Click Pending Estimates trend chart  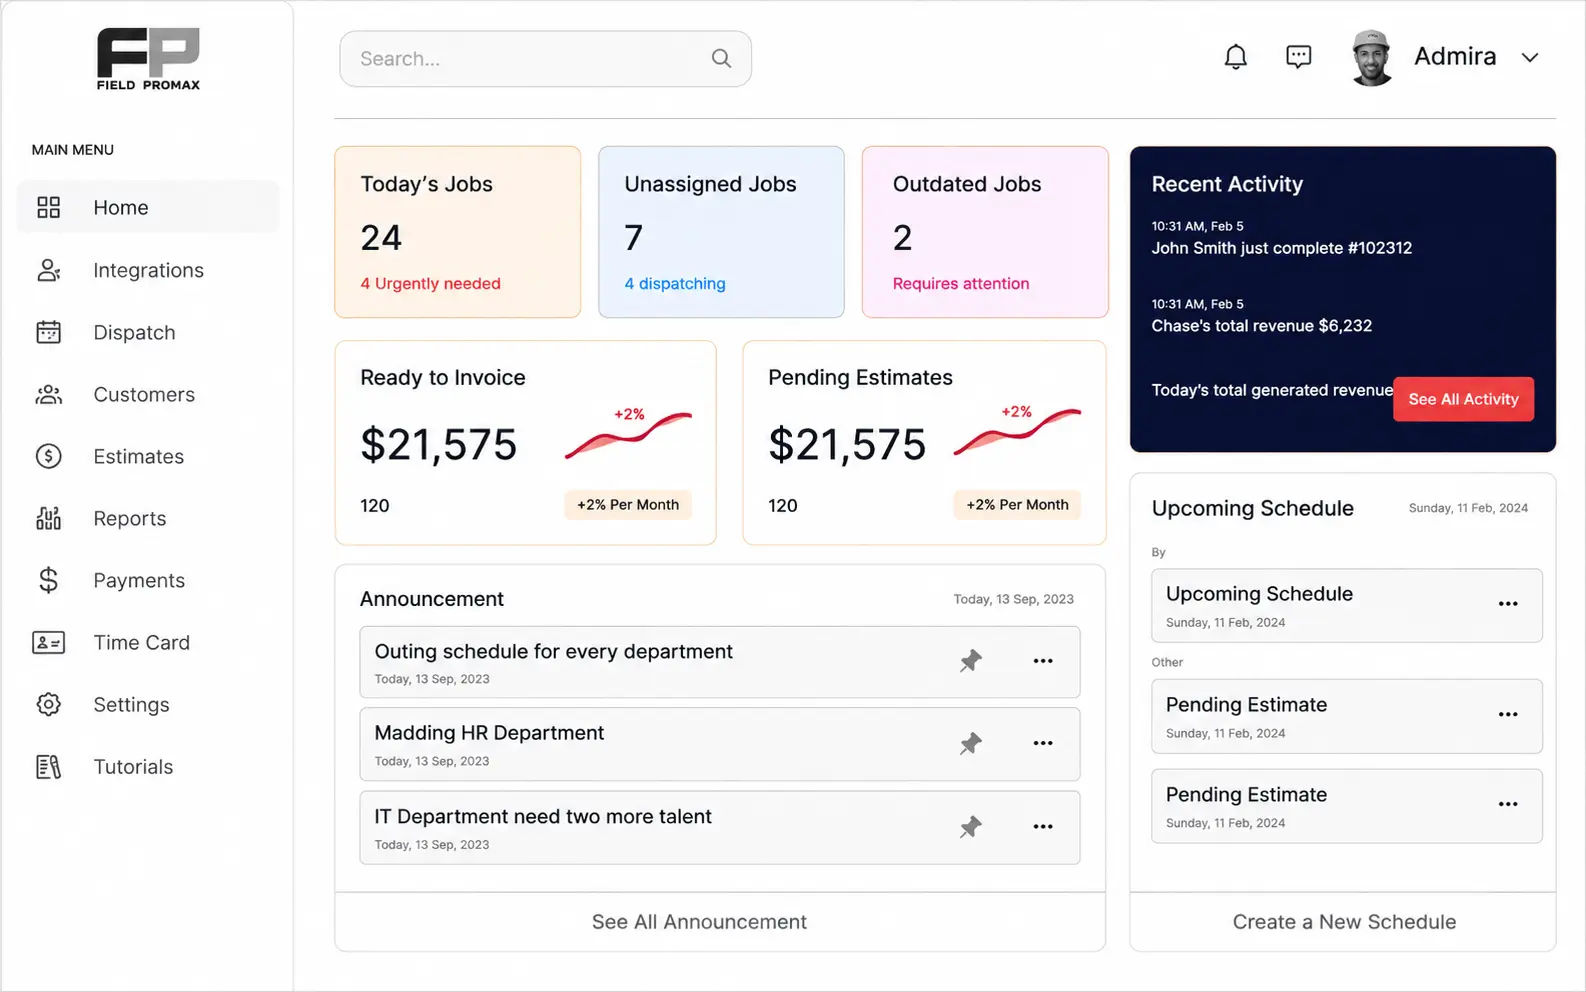tap(1017, 431)
